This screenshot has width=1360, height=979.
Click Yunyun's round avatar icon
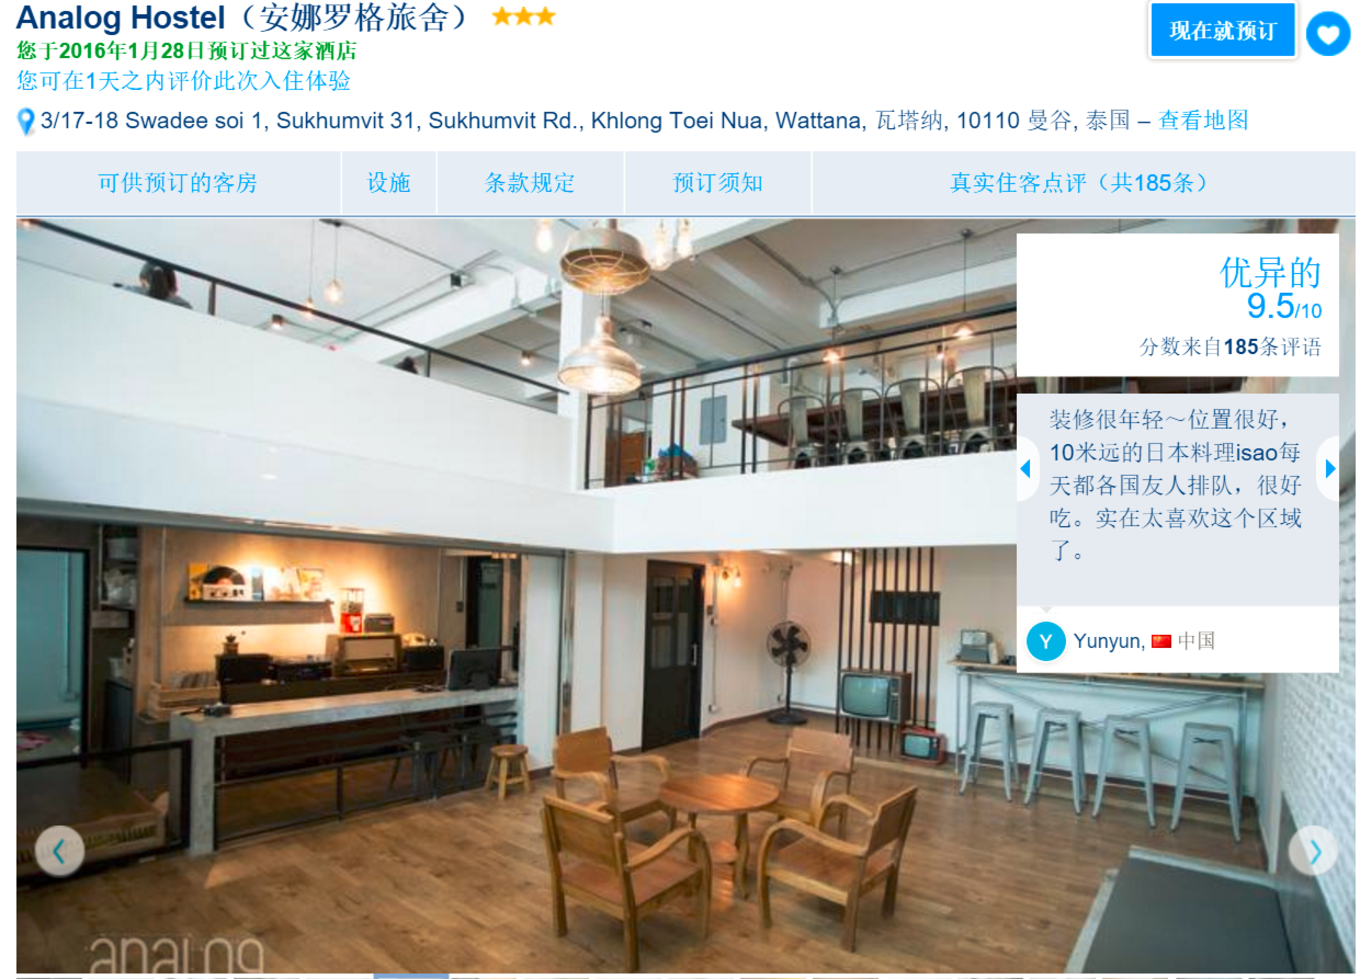click(1046, 641)
